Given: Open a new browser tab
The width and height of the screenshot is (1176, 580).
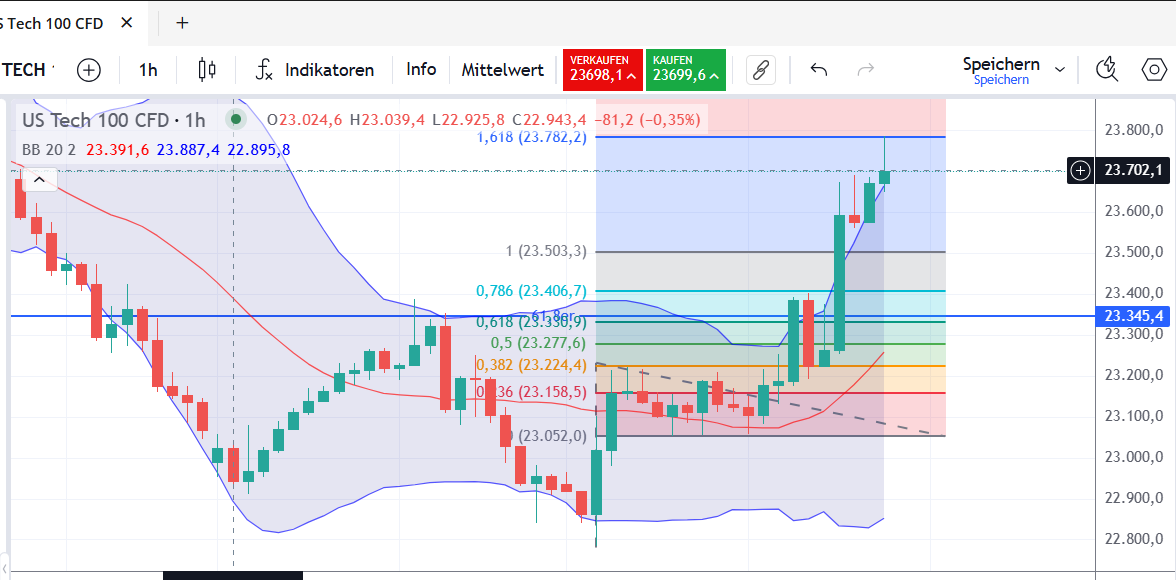Looking at the screenshot, I should tap(182, 23).
